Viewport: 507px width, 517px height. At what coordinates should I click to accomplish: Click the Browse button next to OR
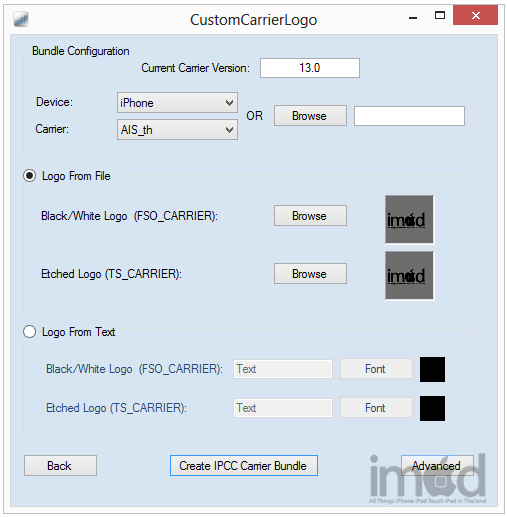point(310,116)
